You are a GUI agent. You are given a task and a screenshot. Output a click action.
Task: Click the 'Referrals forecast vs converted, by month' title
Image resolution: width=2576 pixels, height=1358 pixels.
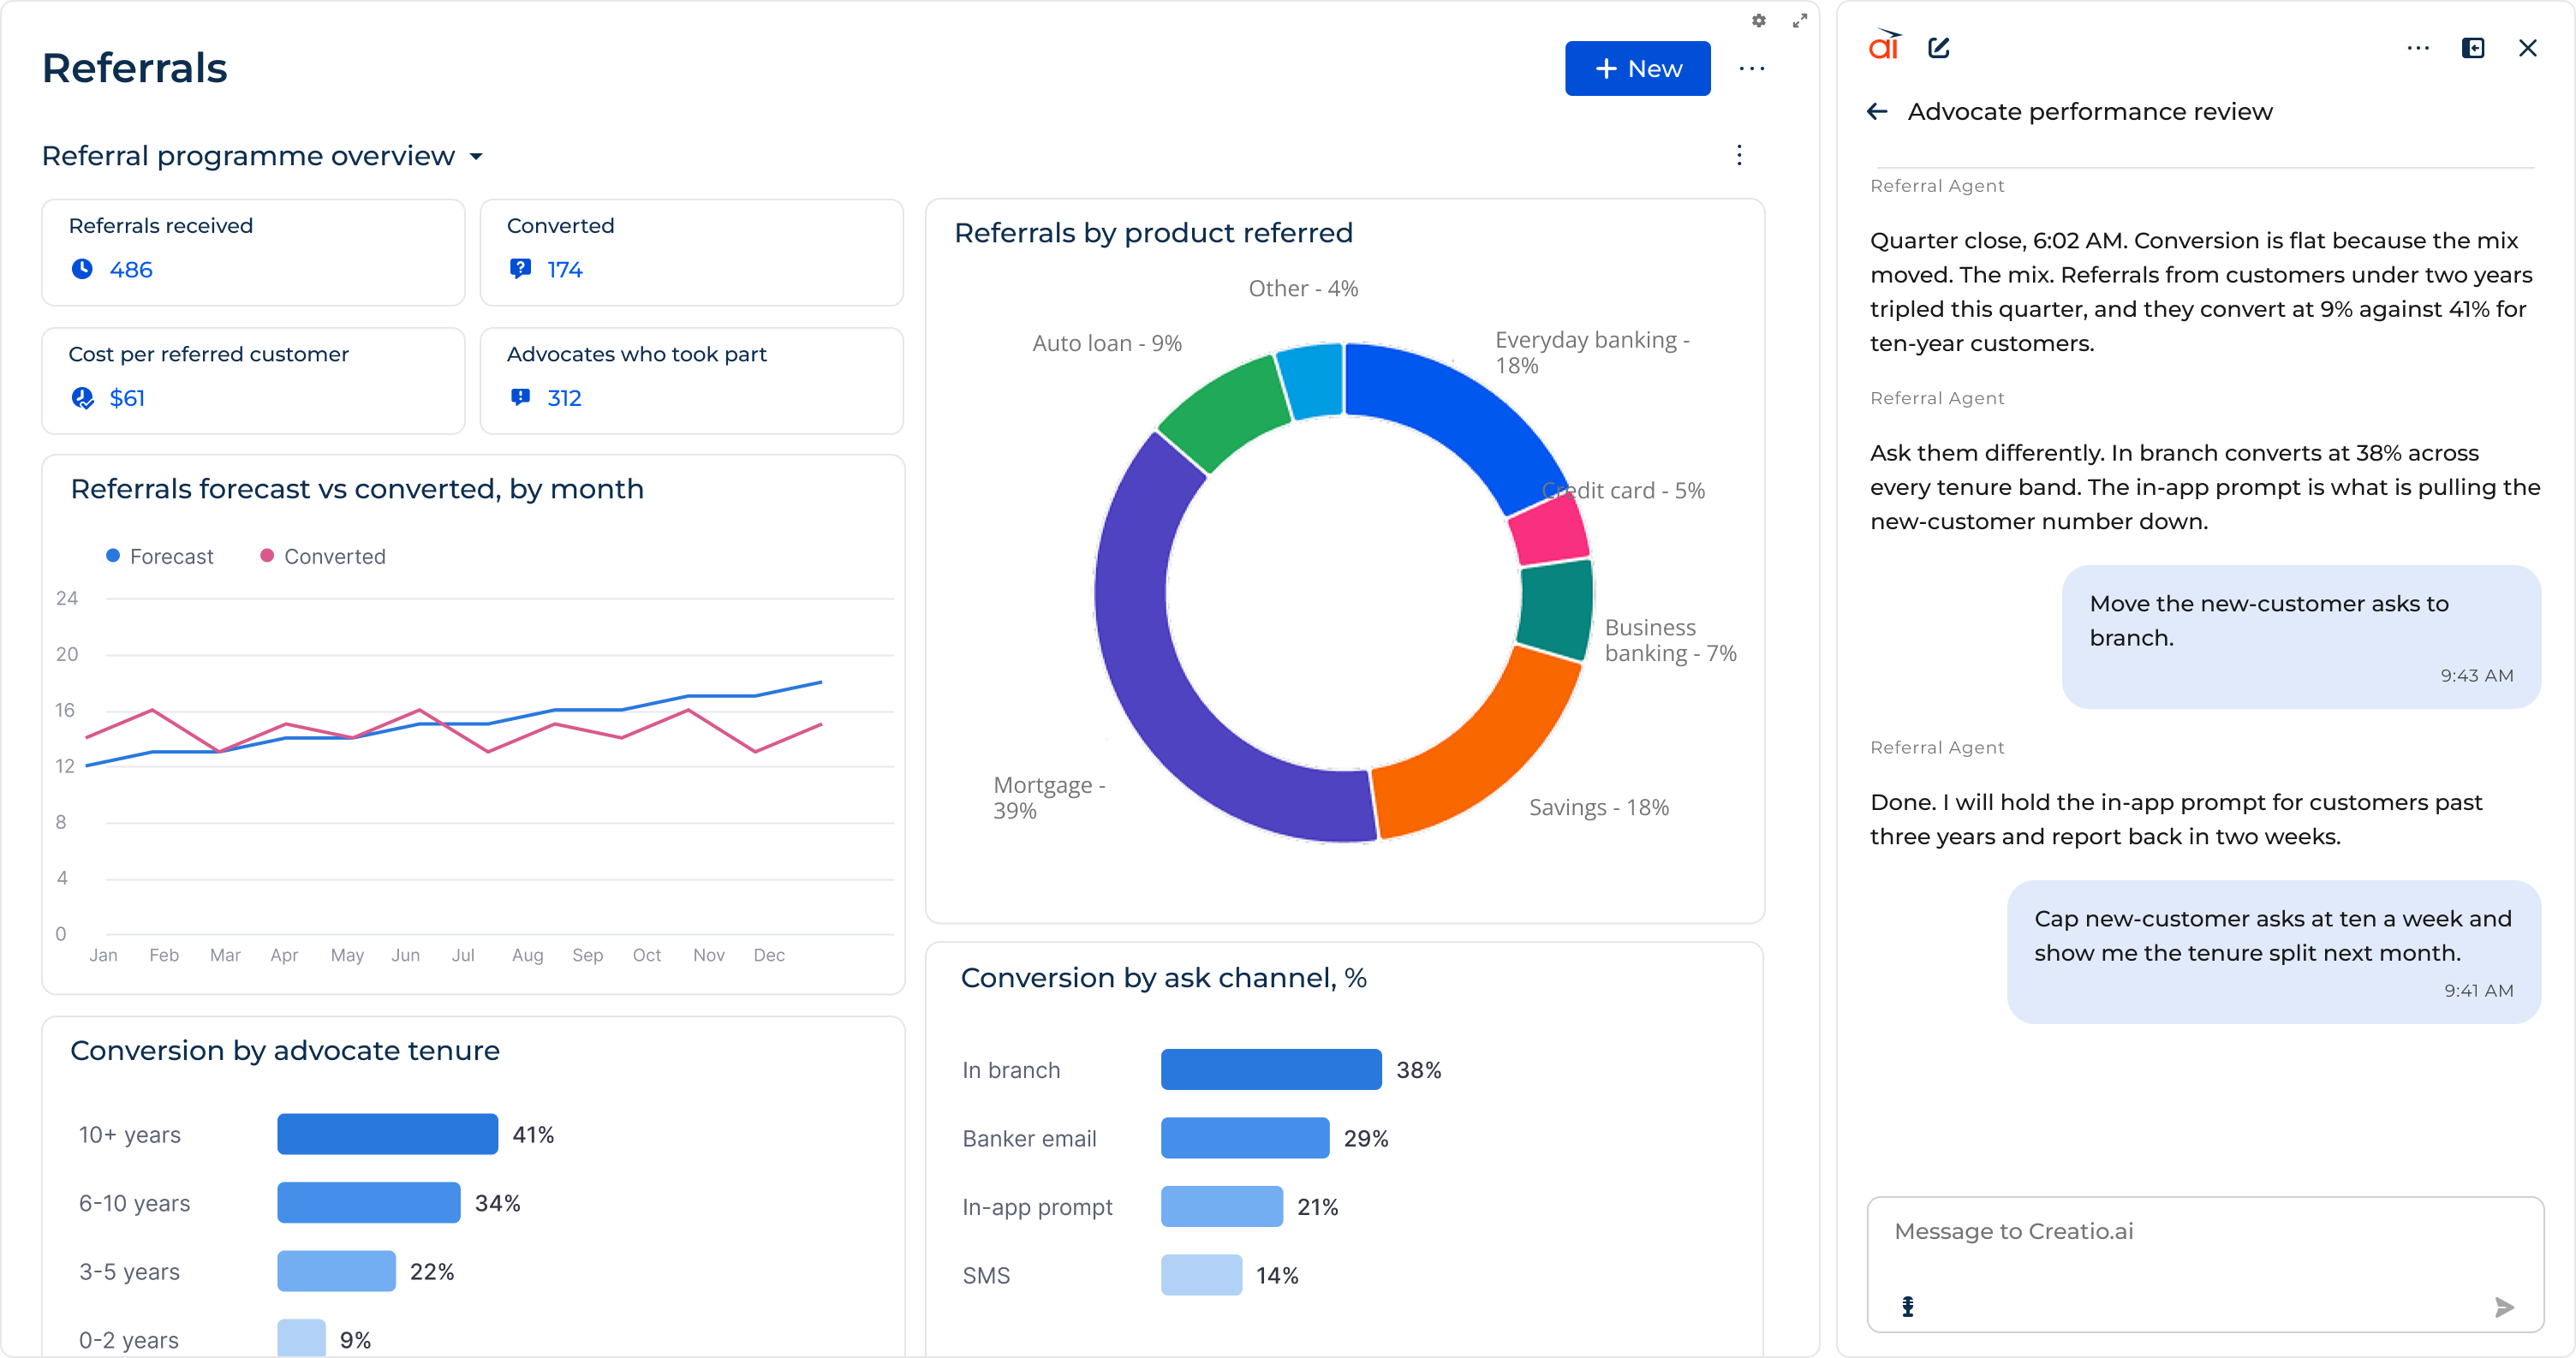[x=357, y=488]
